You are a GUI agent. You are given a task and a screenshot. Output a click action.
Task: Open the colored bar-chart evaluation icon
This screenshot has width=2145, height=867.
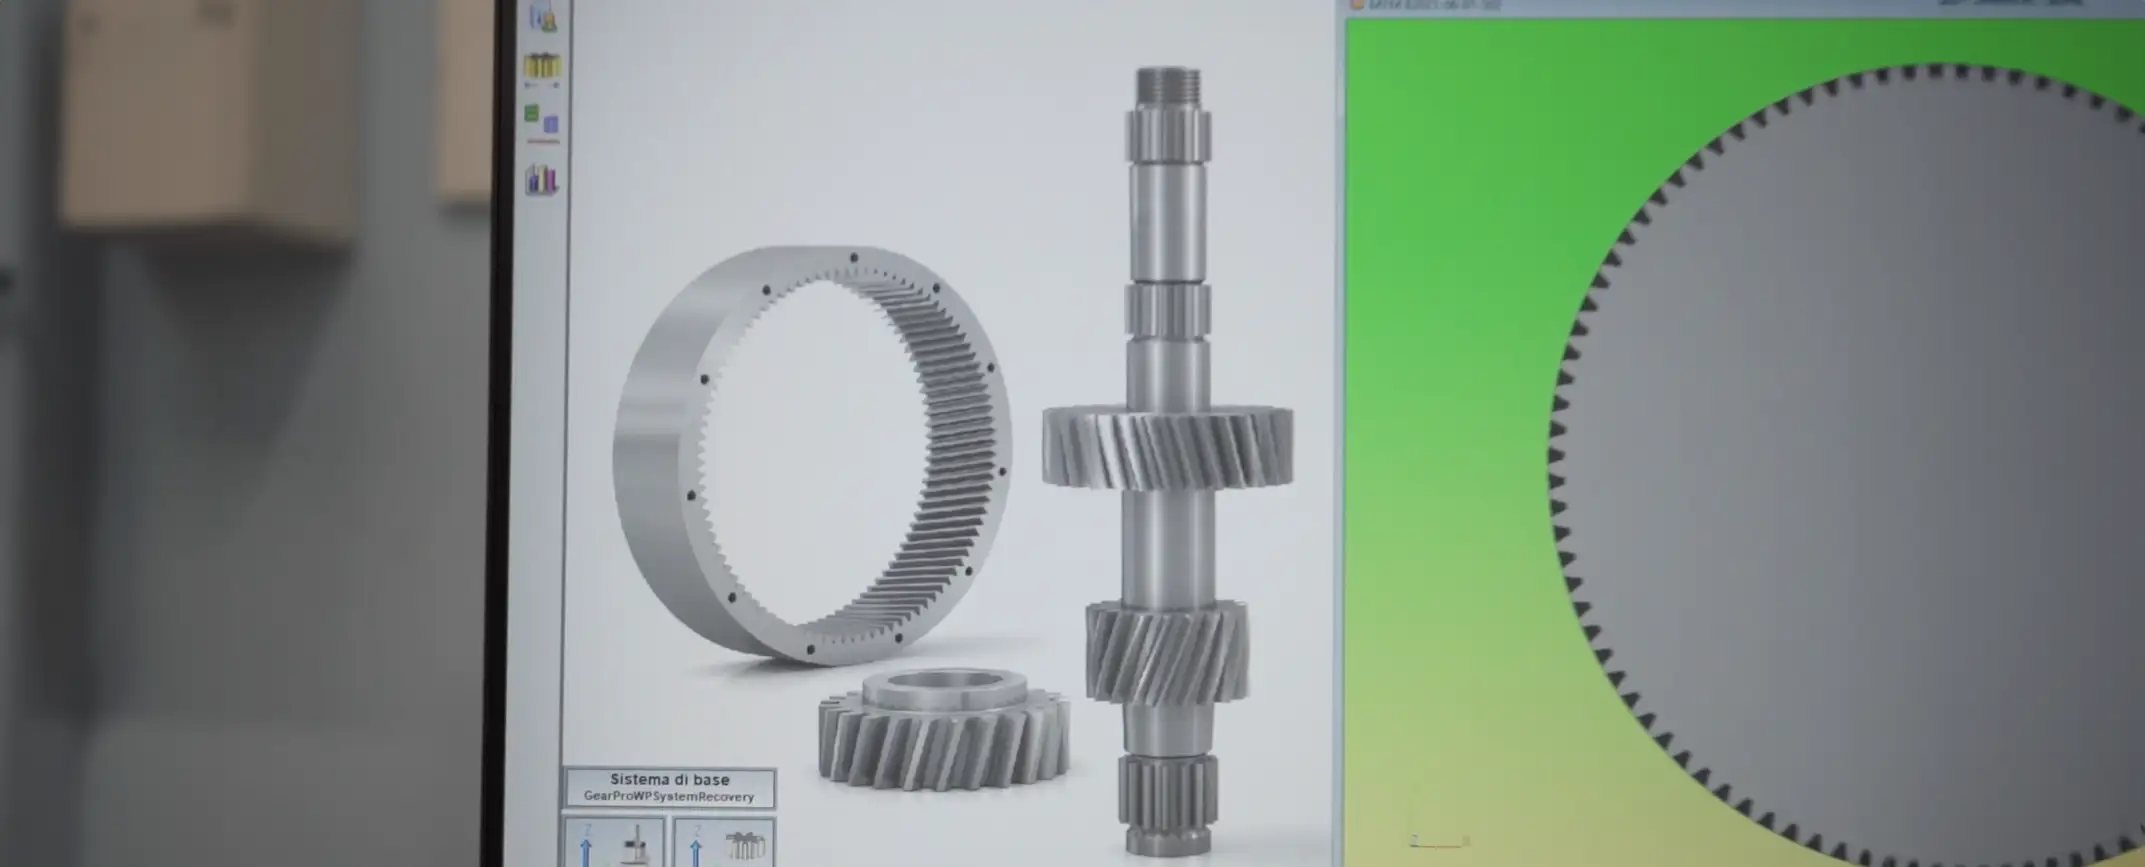(541, 180)
